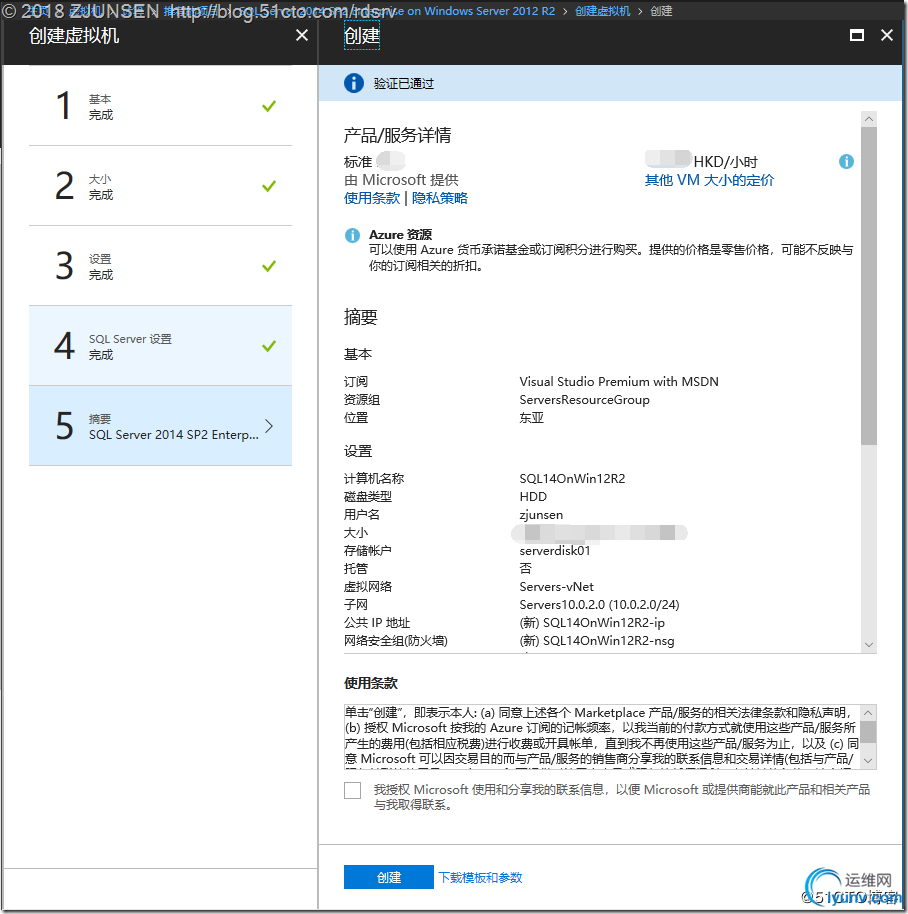Click the summary pane vertical scrollbar thumb

(869, 286)
